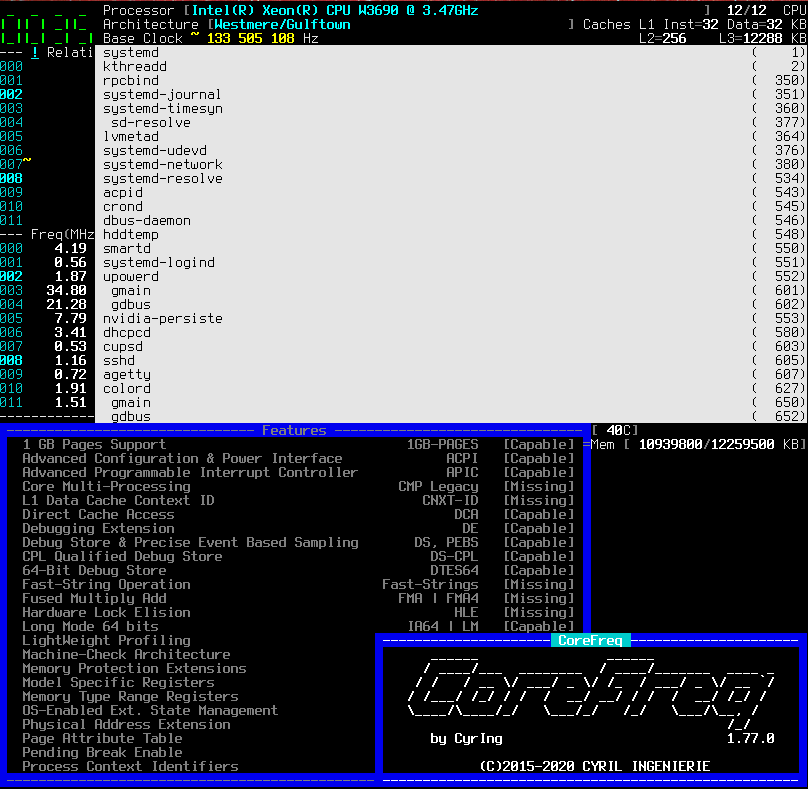Select the sd-resolve thread row
The height and width of the screenshot is (789, 808).
[451, 123]
